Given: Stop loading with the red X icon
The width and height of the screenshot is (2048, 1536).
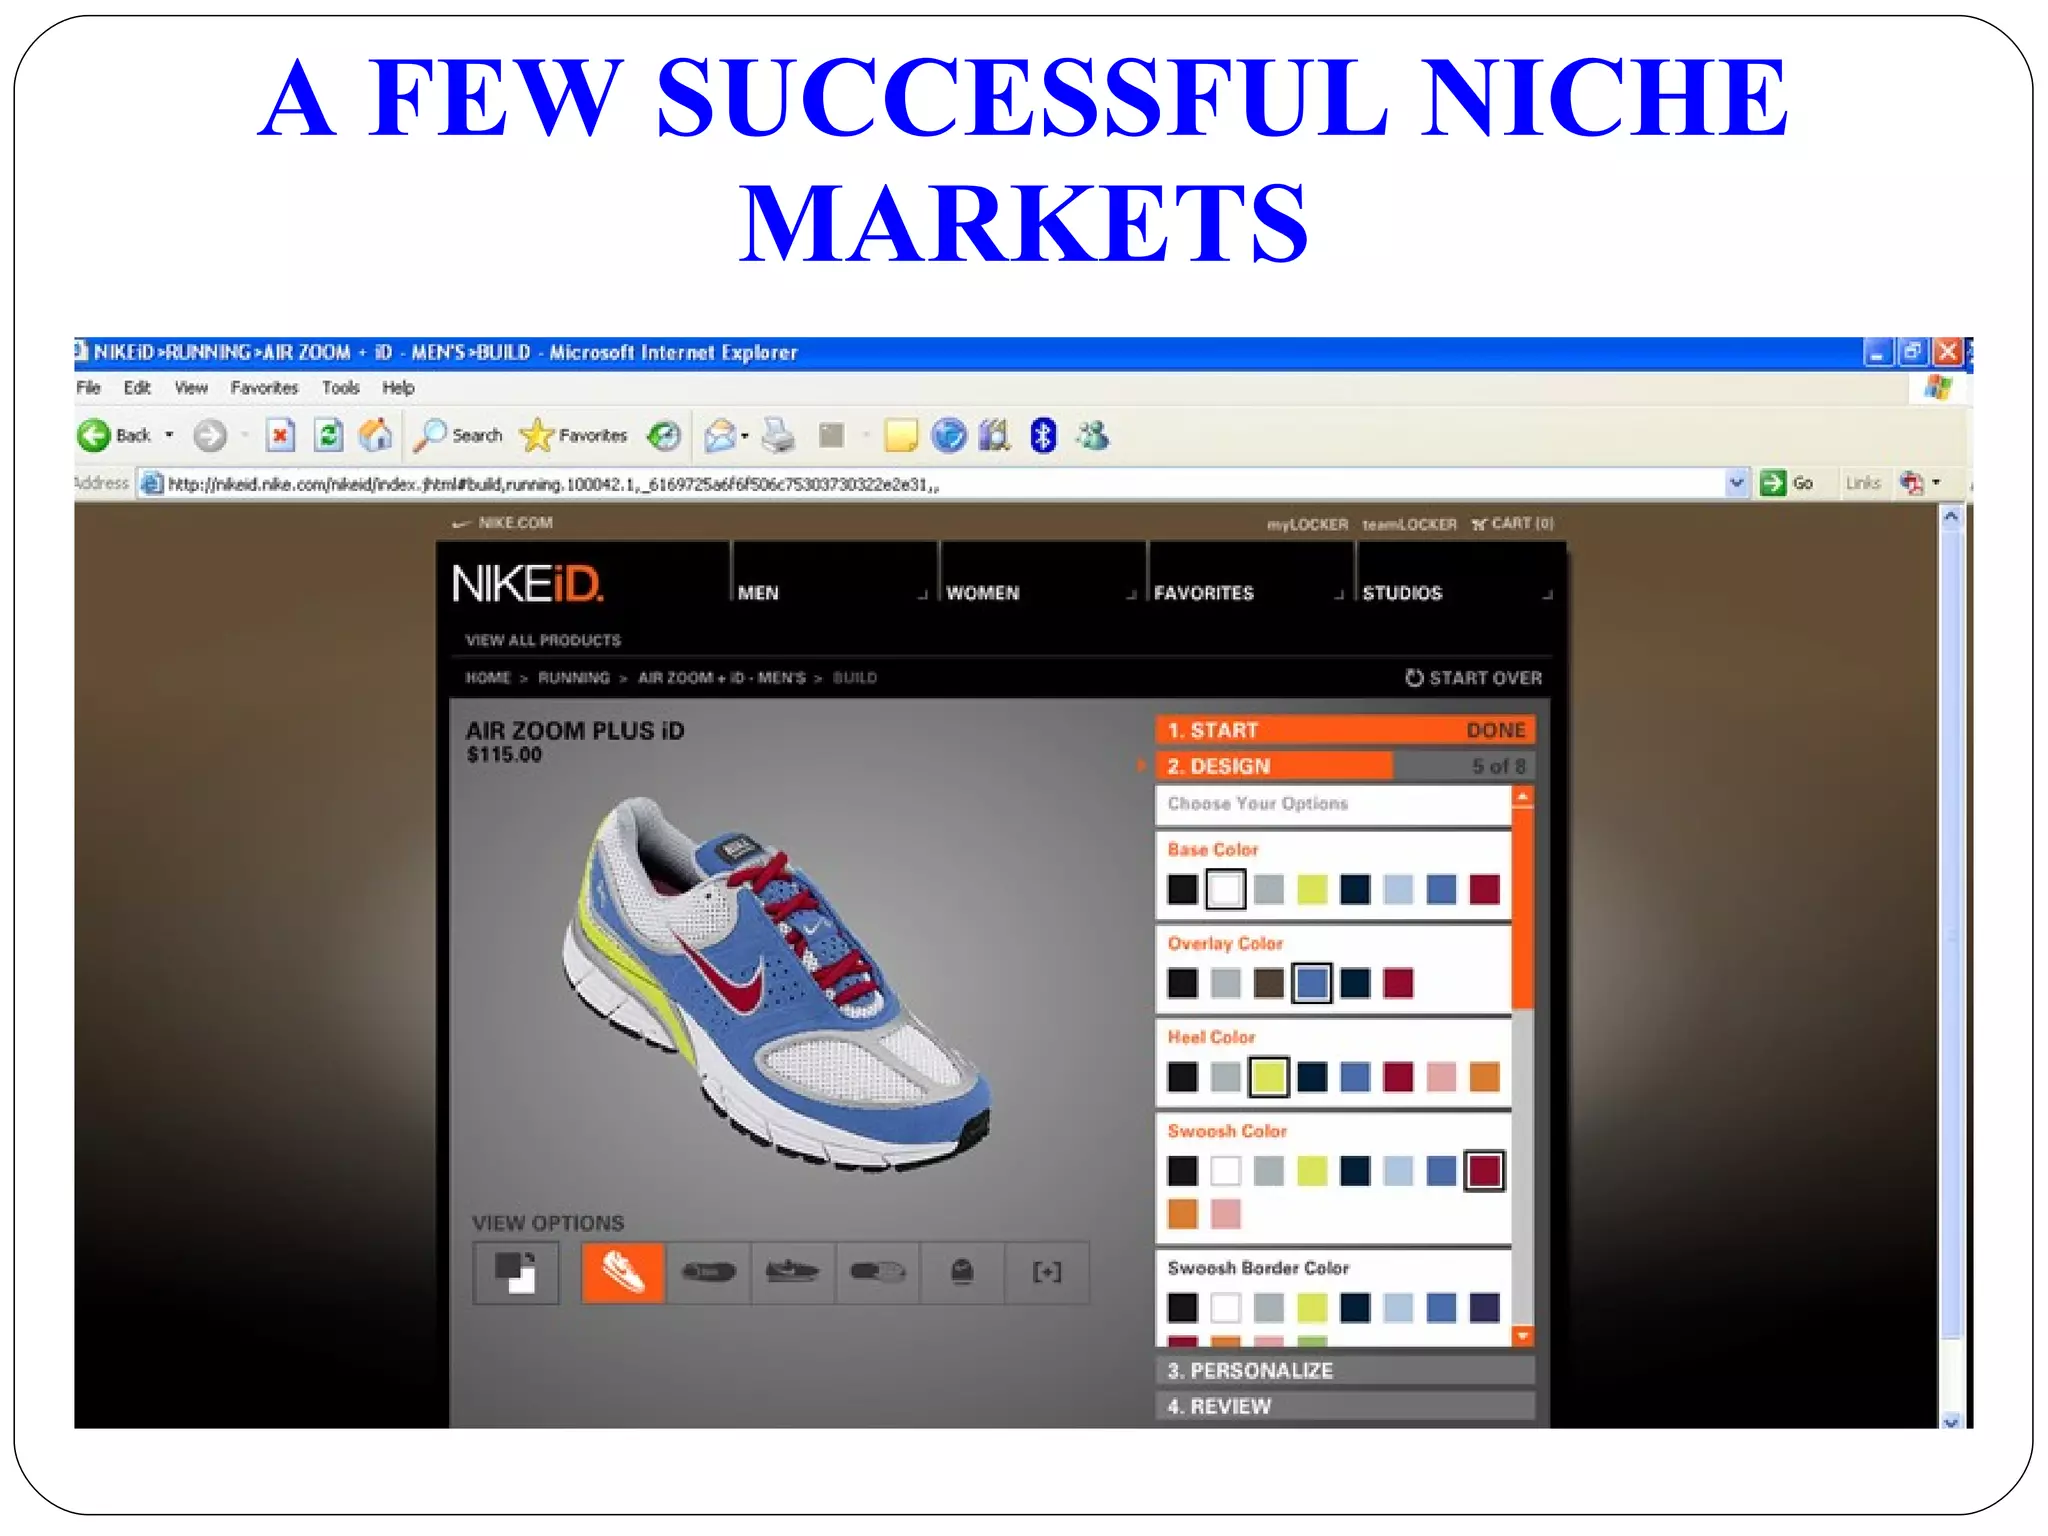Looking at the screenshot, I should (x=281, y=436).
